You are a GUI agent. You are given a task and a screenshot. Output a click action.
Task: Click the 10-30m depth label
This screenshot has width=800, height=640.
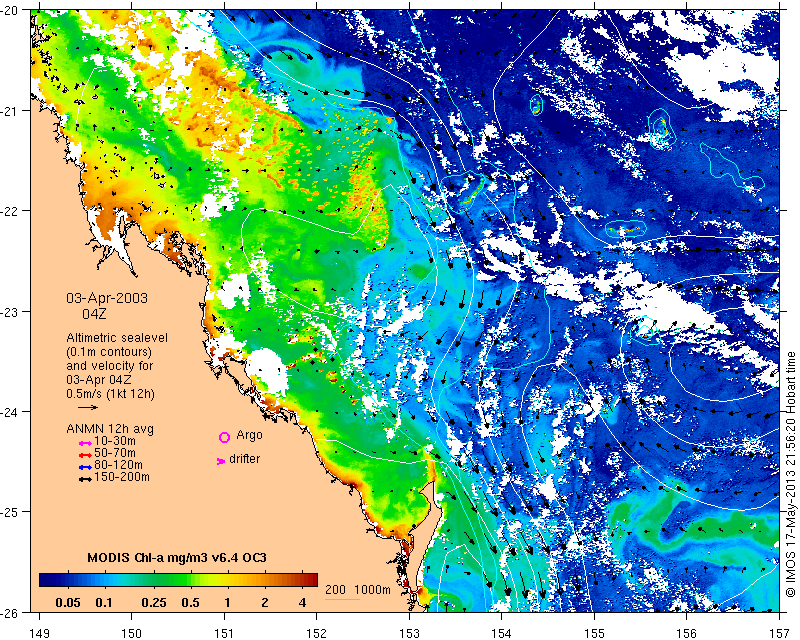pyautogui.click(x=115, y=441)
